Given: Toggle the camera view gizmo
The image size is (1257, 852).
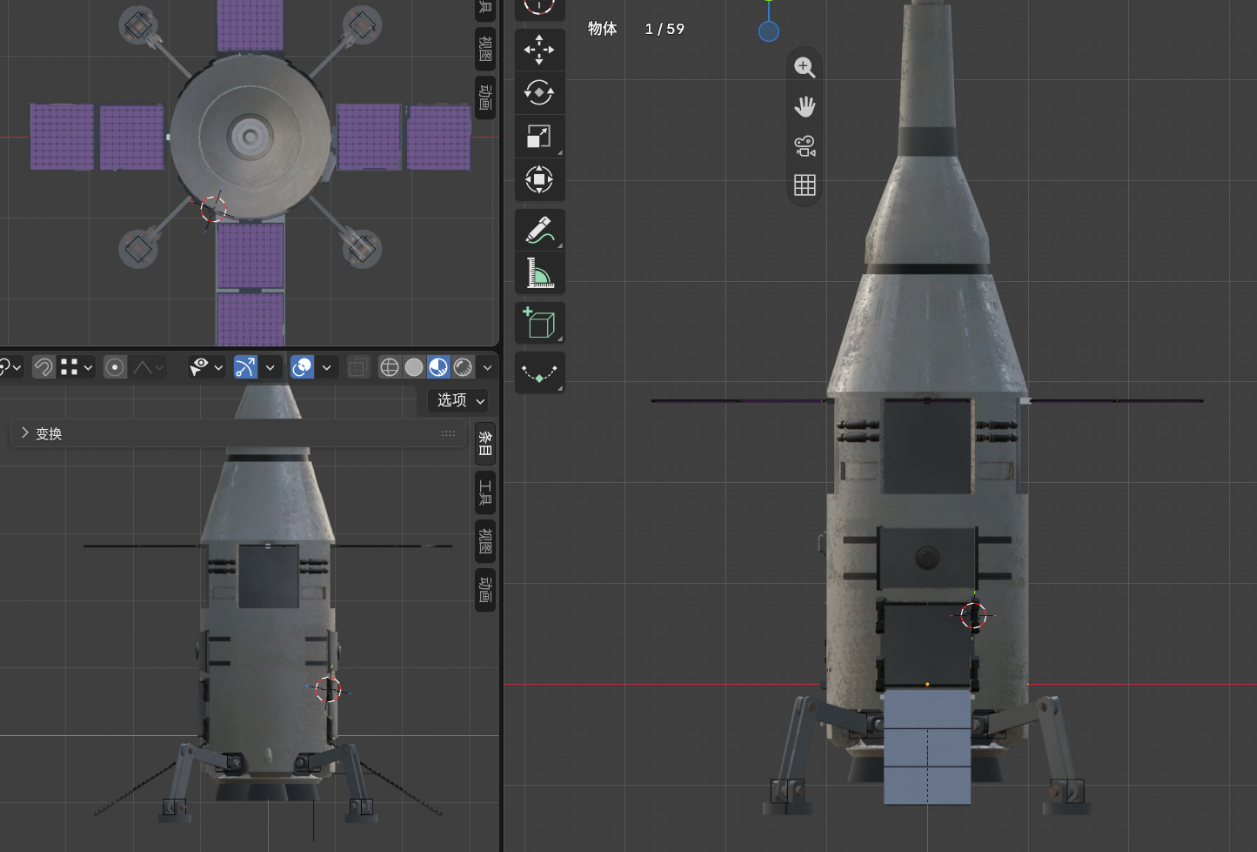Looking at the screenshot, I should [x=805, y=146].
